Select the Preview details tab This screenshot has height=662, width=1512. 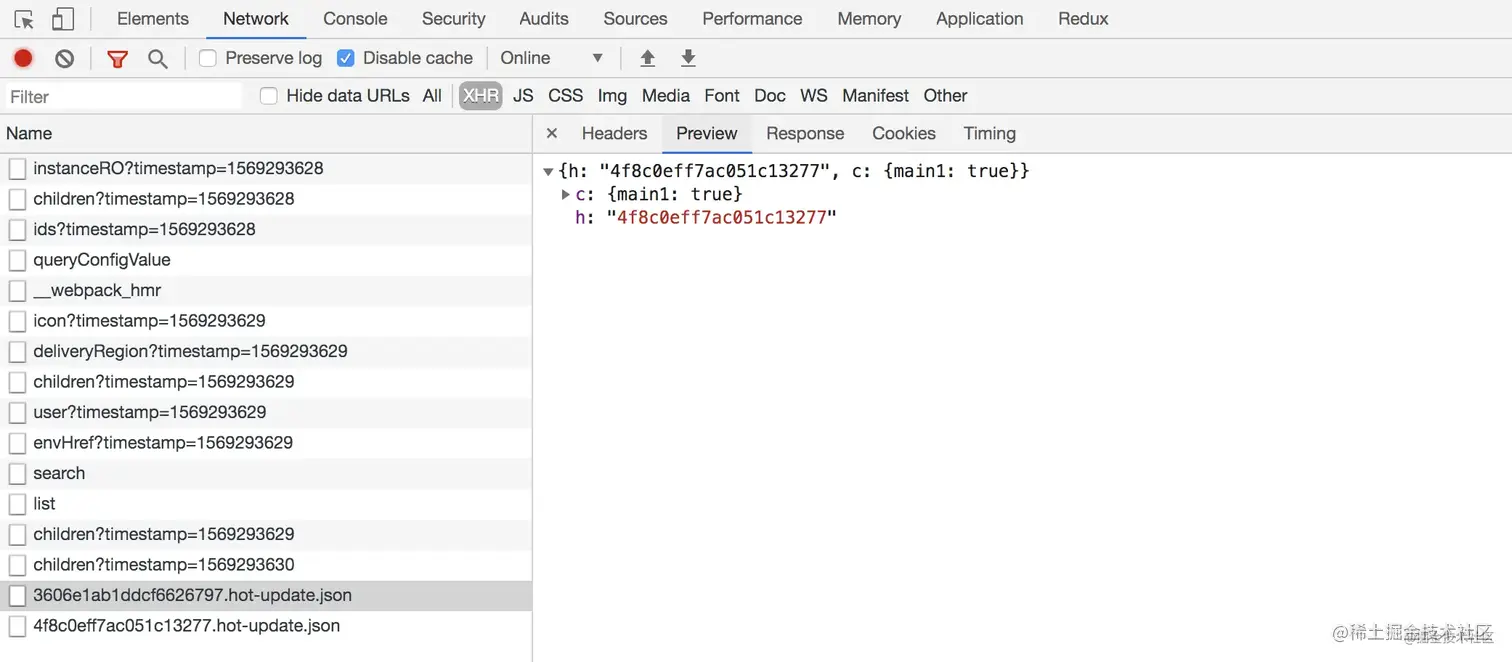pyautogui.click(x=706, y=133)
